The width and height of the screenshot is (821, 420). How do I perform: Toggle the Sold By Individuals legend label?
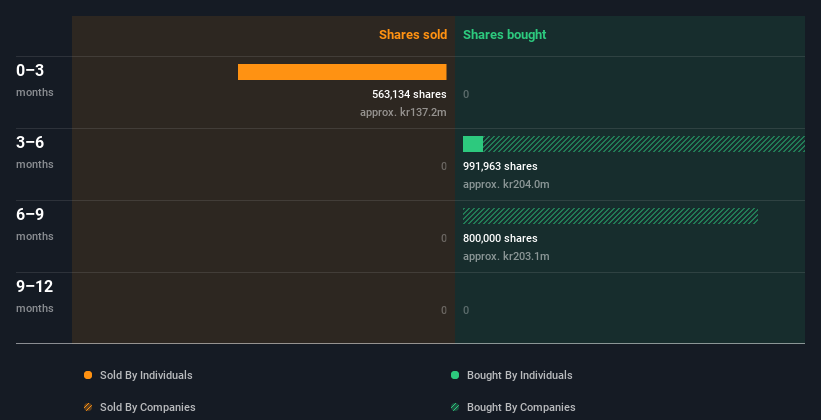coord(146,375)
